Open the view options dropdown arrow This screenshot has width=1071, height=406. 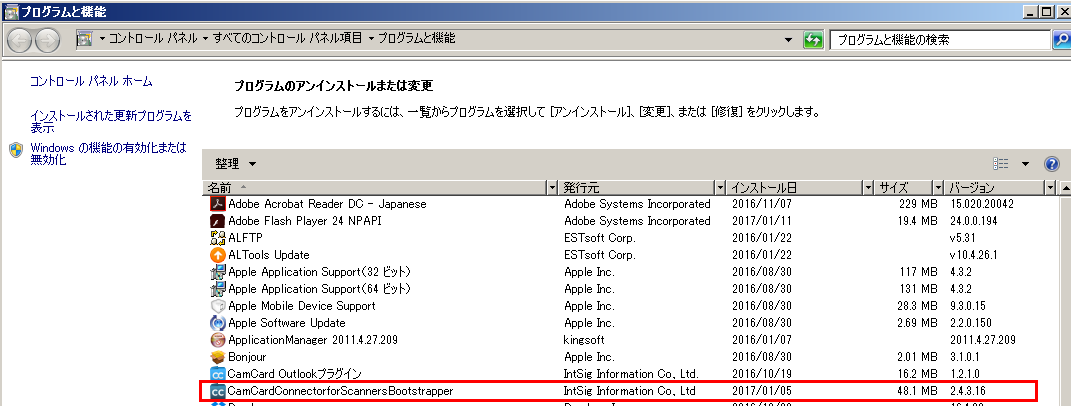(1025, 164)
